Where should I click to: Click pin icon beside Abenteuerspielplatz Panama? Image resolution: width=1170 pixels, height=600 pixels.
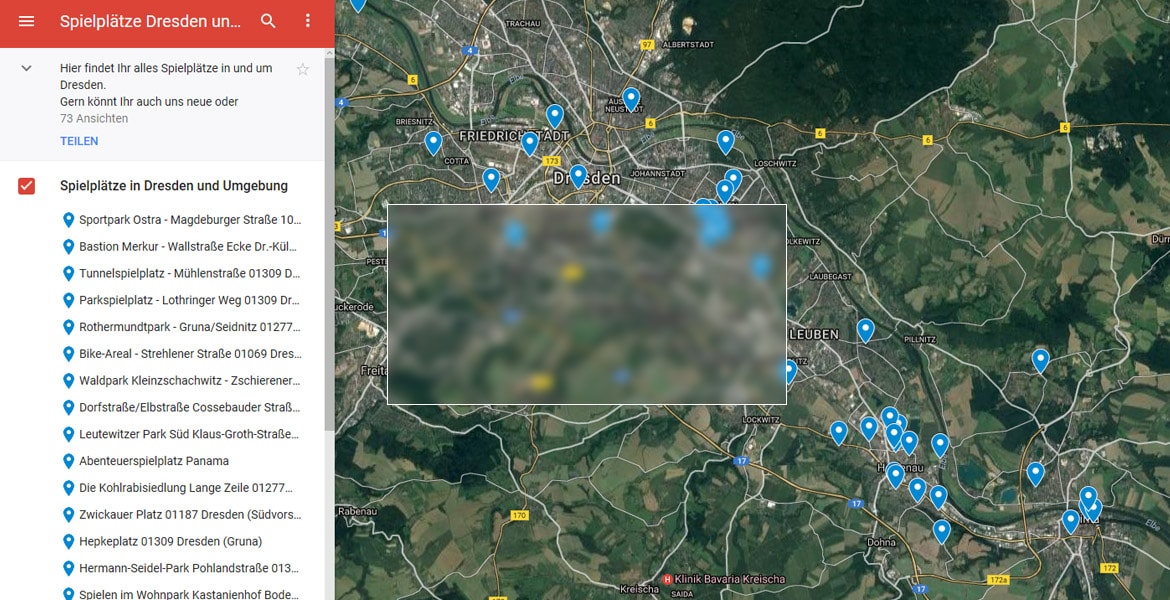pos(68,461)
